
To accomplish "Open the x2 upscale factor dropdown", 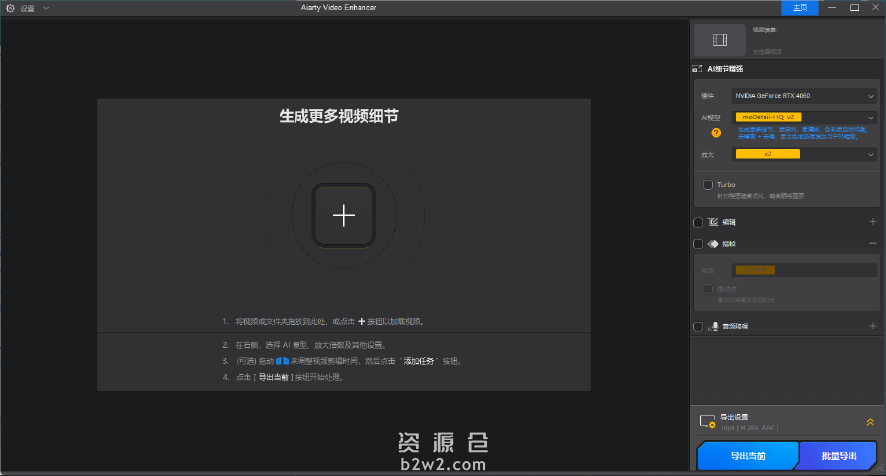I will (804, 154).
